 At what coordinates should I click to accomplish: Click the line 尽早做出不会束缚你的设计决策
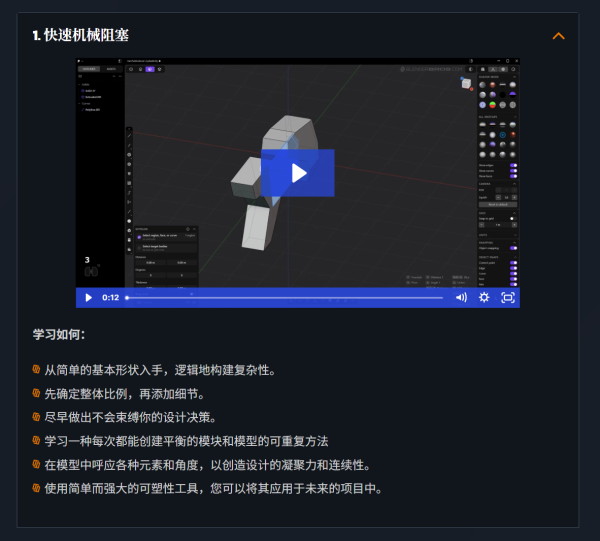130,417
